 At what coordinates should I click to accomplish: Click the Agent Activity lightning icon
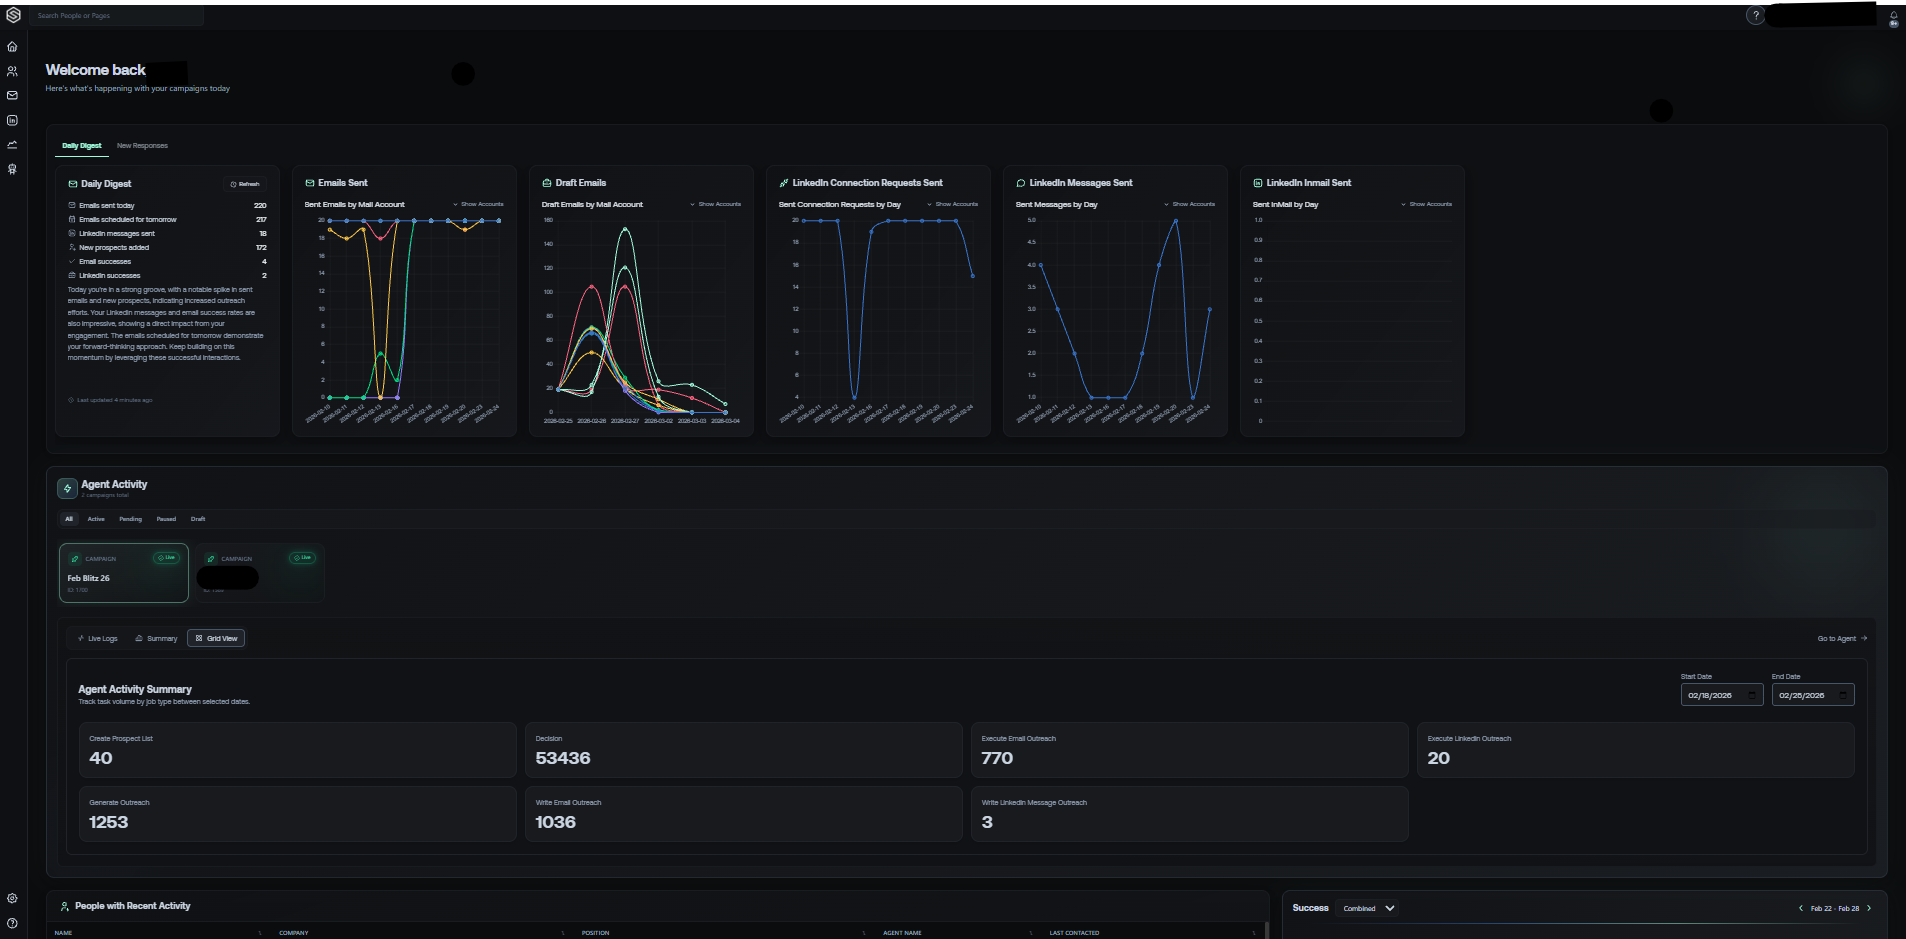67,488
